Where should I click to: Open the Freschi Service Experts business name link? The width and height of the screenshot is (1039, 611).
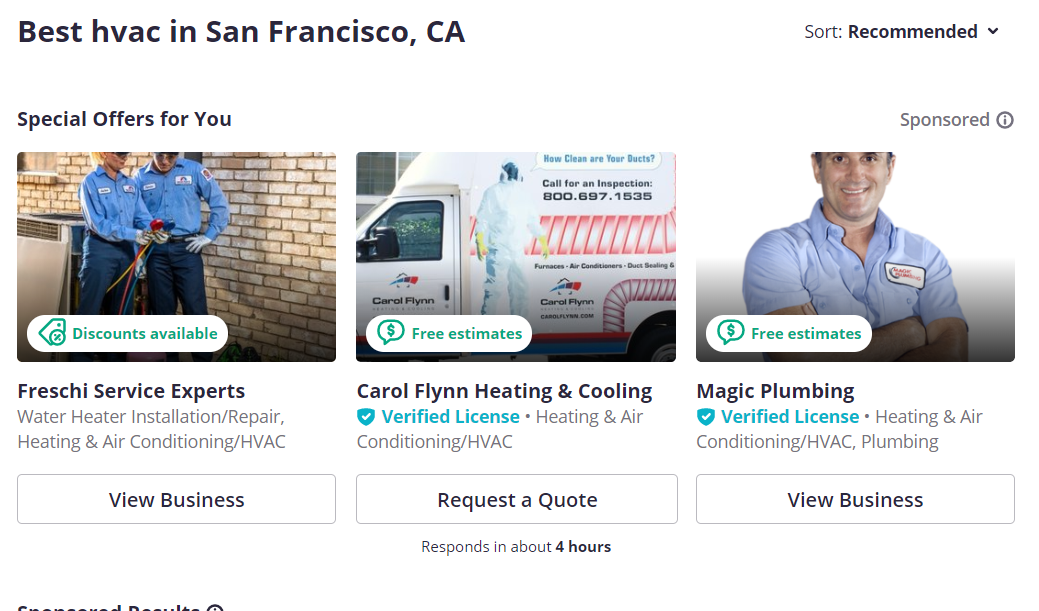tap(131, 391)
